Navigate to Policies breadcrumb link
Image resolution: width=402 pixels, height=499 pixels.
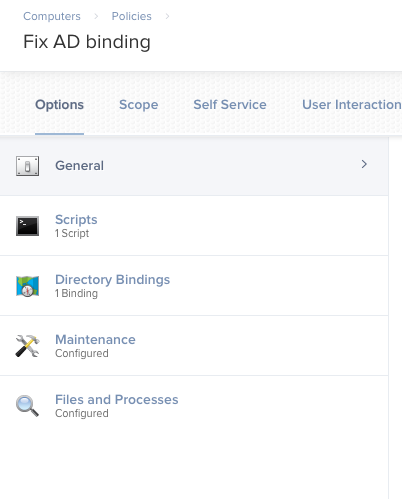click(132, 16)
